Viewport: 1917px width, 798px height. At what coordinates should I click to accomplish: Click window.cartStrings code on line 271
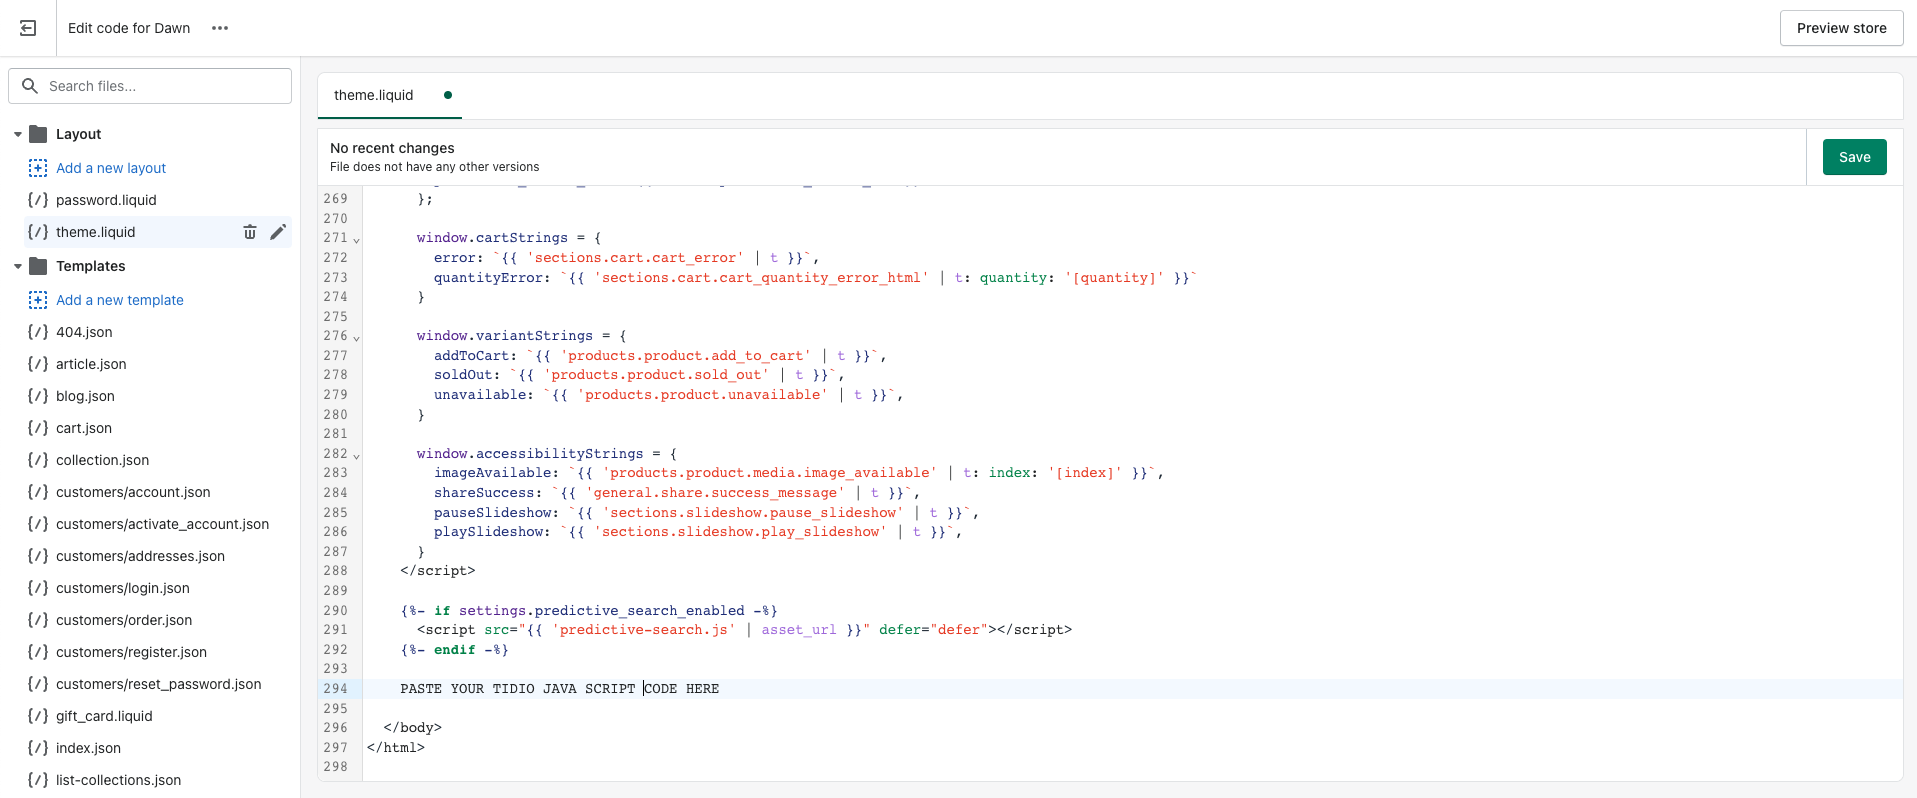[x=509, y=238]
